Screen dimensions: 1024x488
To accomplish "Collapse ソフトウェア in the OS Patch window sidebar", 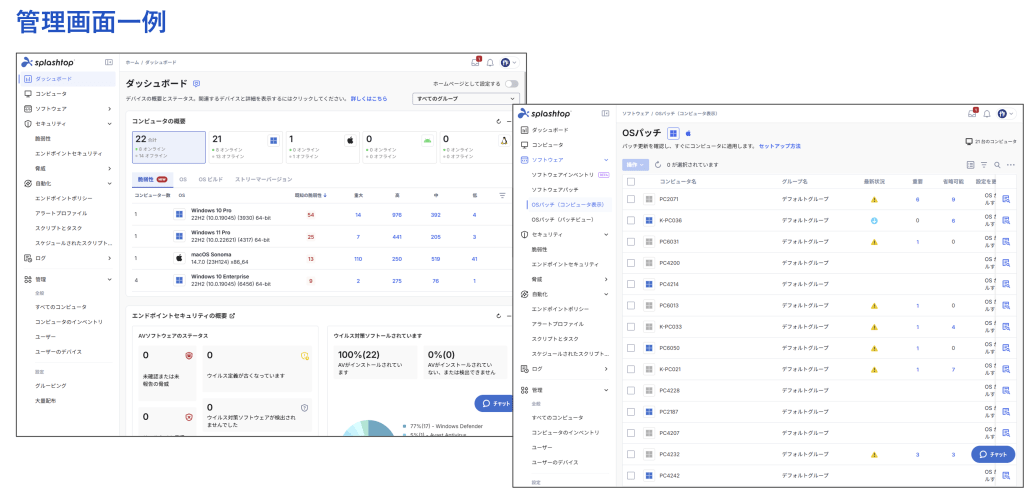I will [x=606, y=159].
